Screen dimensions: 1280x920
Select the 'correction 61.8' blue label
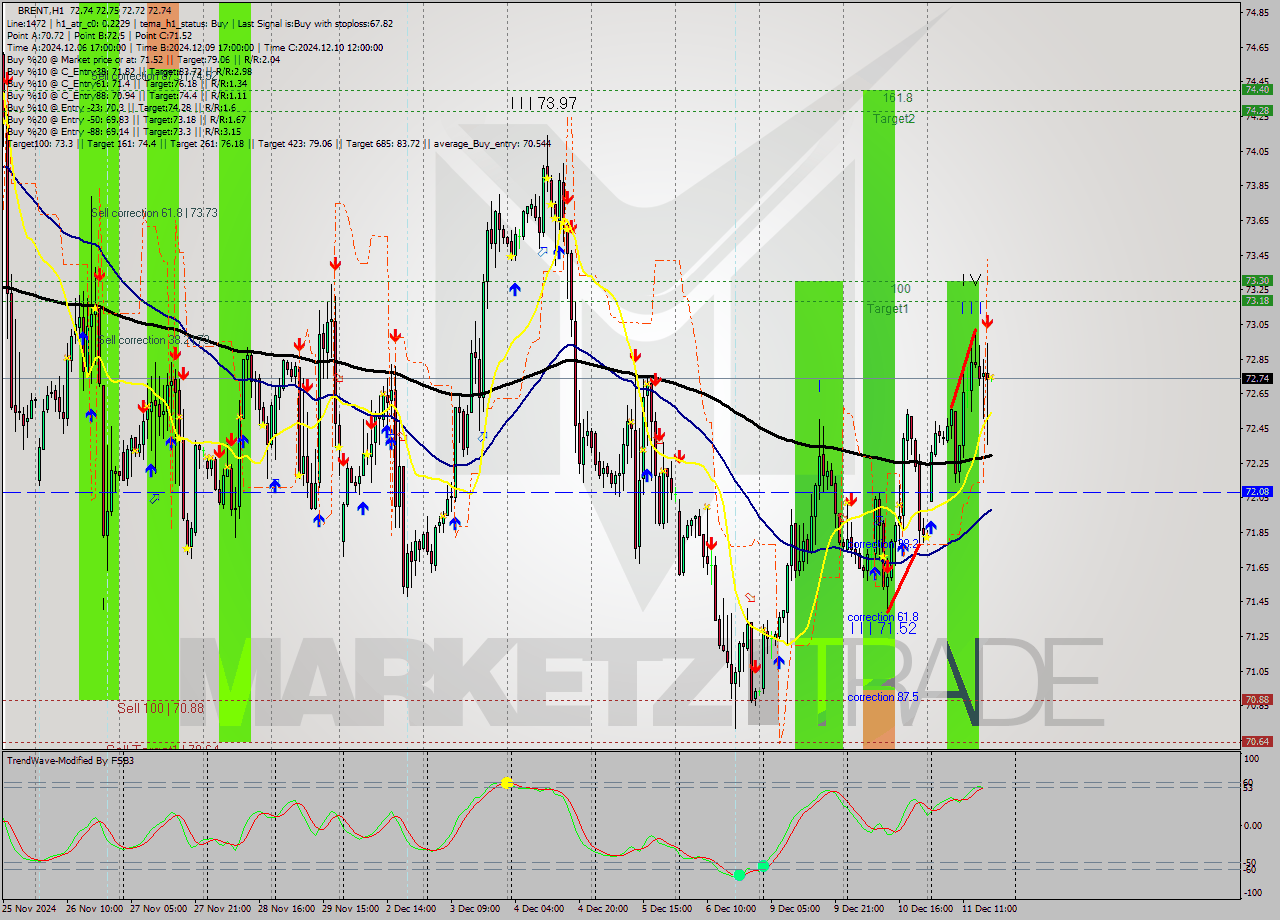(x=882, y=617)
